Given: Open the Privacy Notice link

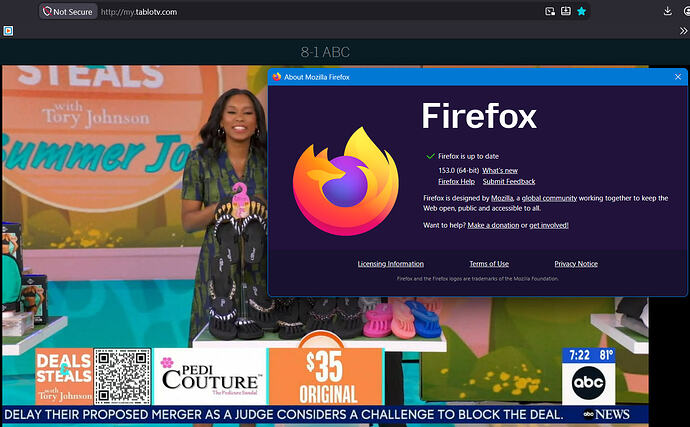Looking at the screenshot, I should point(576,264).
